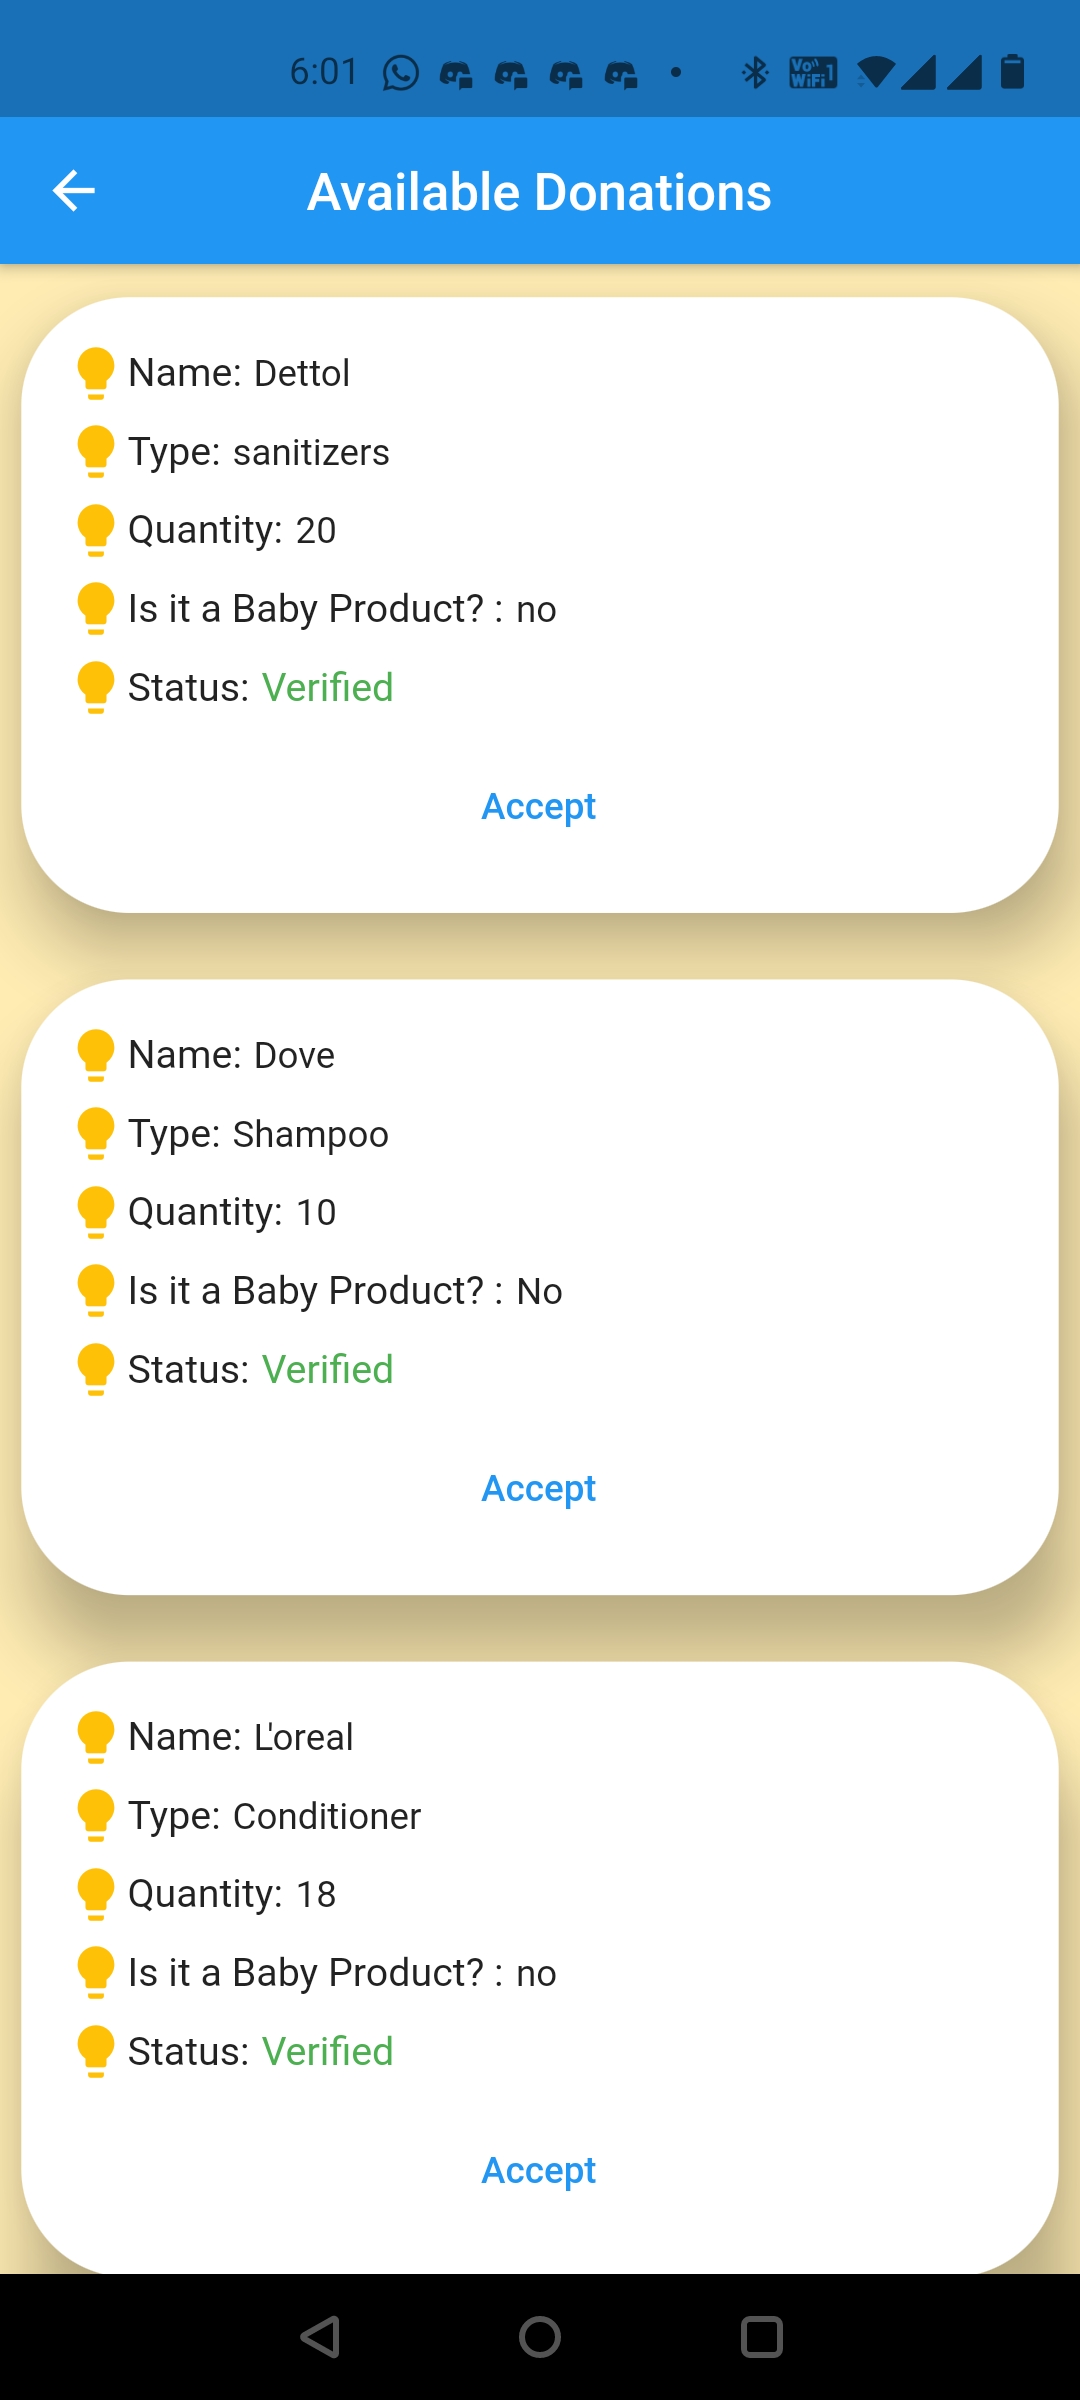Accept the L'oreal Conditioner donation
Image resolution: width=1080 pixels, height=2400 pixels.
coord(539,2170)
